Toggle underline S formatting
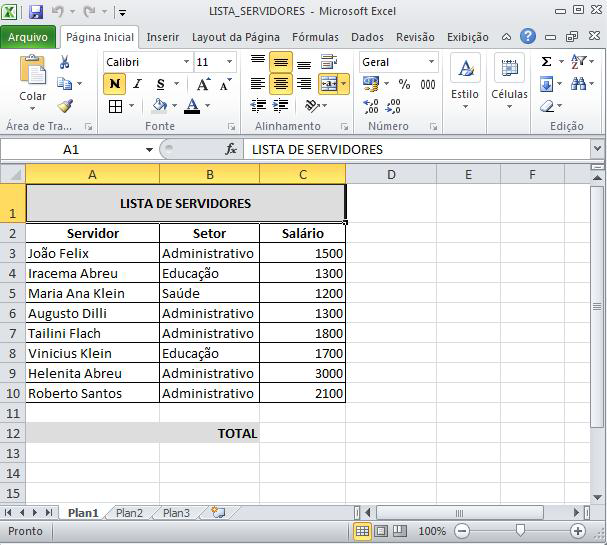 [161, 84]
